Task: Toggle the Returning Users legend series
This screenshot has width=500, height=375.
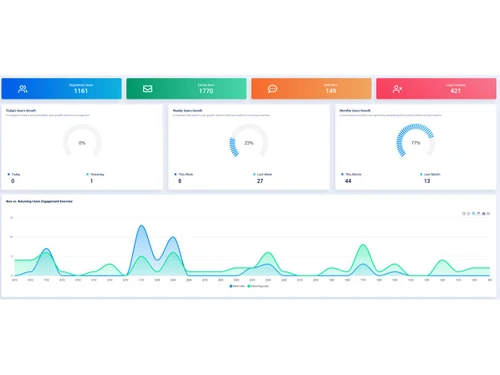Action: pyautogui.click(x=258, y=286)
